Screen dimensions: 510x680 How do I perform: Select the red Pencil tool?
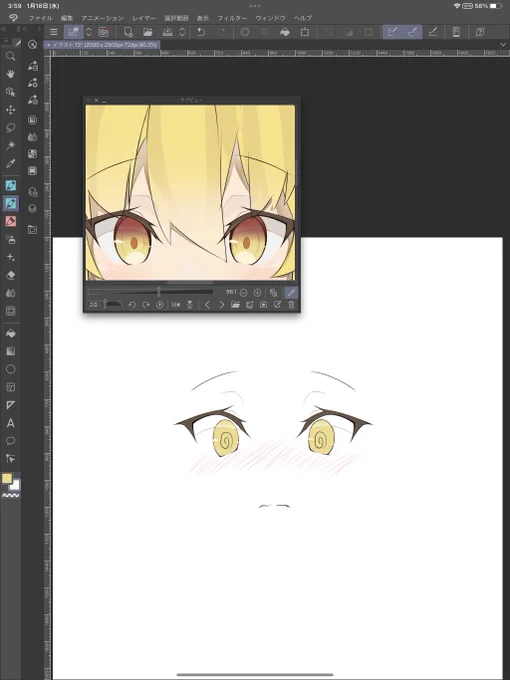click(11, 221)
